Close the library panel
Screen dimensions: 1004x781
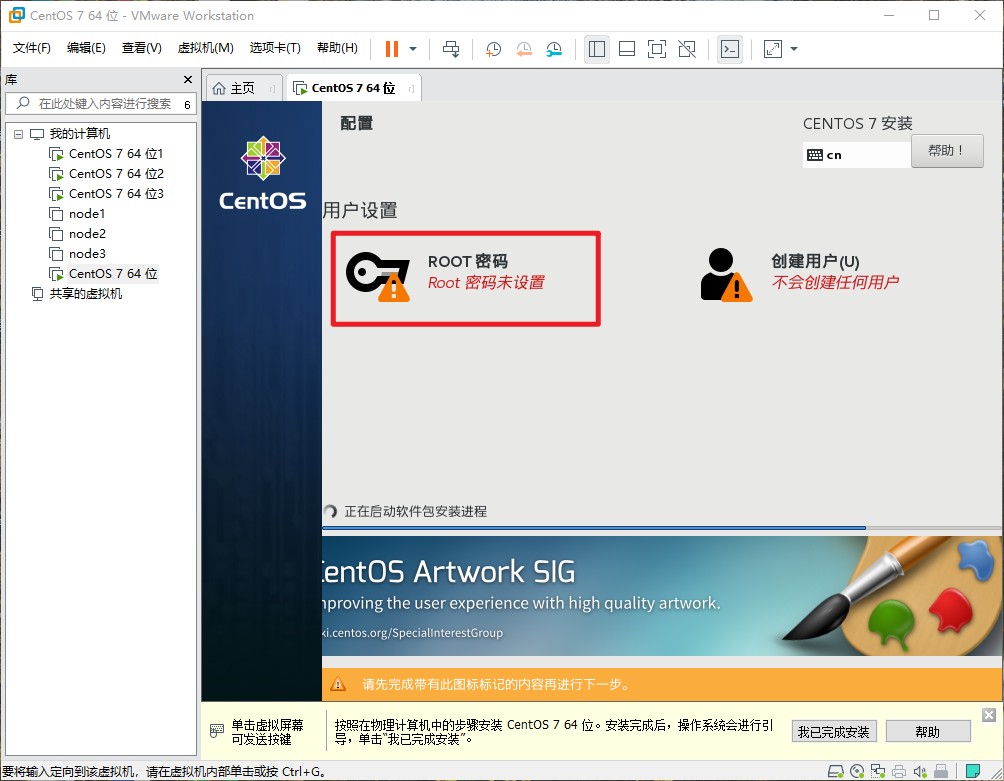tap(188, 79)
